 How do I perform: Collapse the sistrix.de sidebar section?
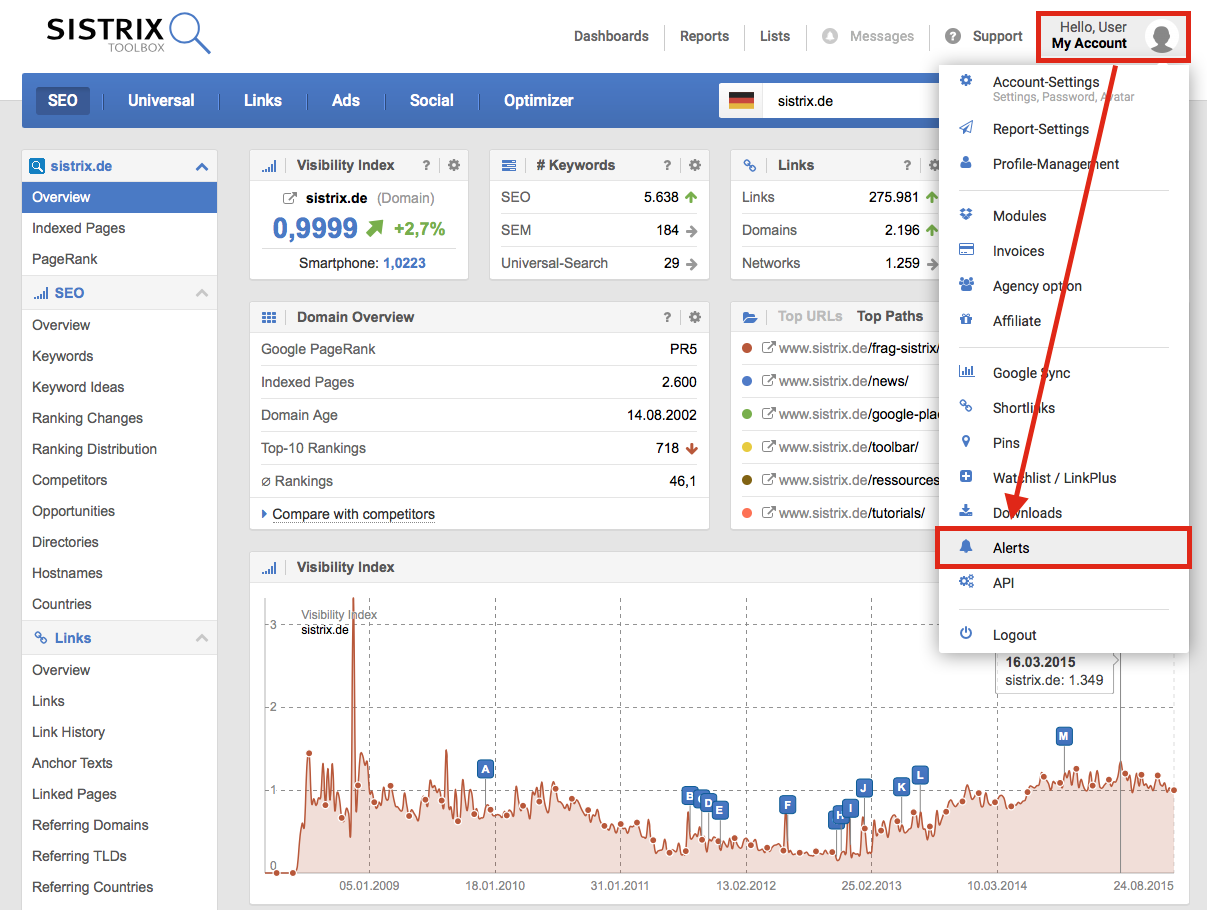tap(203, 165)
